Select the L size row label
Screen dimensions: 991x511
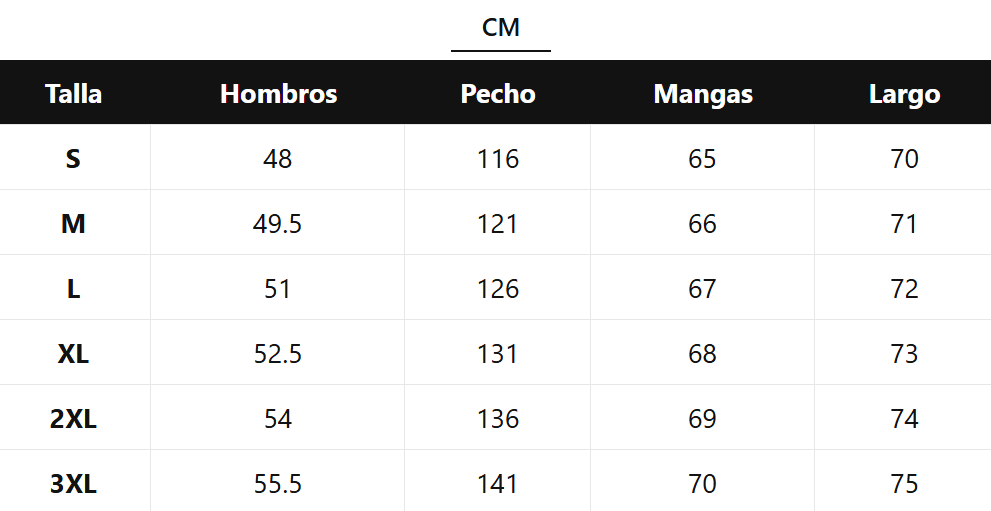(73, 289)
